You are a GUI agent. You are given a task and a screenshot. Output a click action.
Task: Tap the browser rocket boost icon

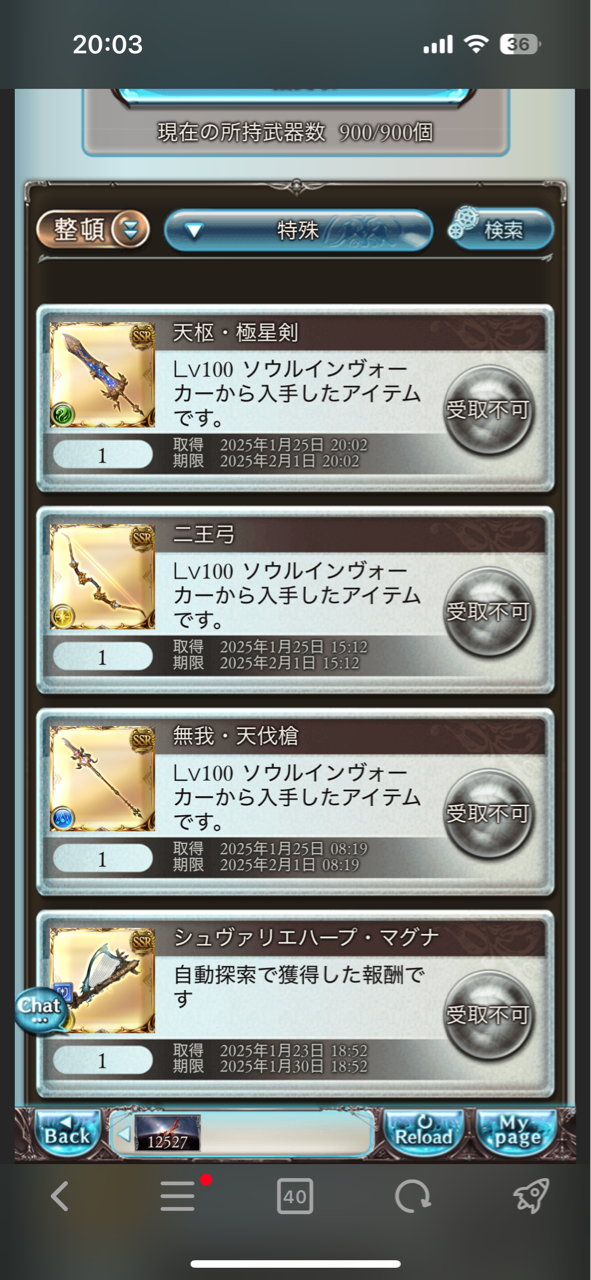click(531, 1196)
